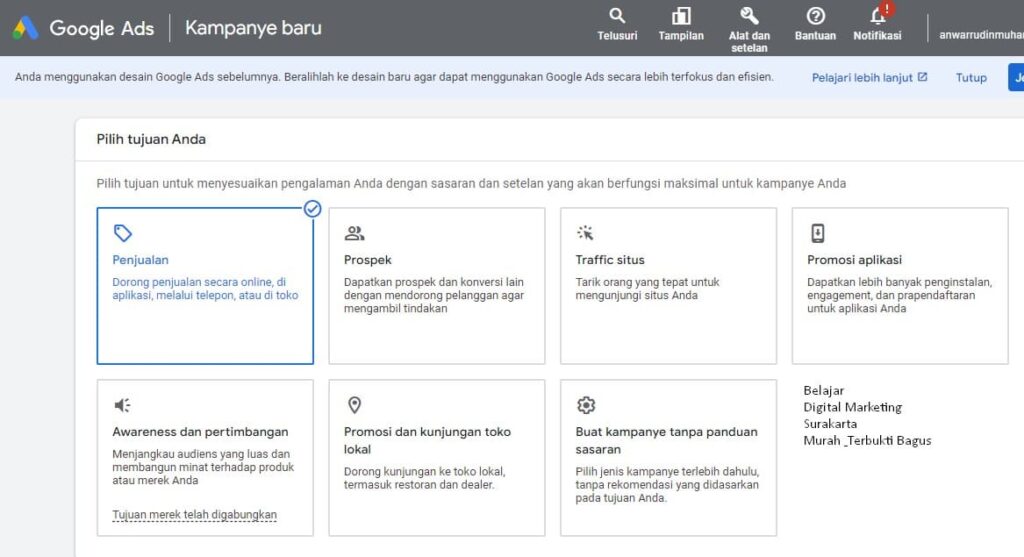Click Menjangkau audiens yang luas description
The width and height of the screenshot is (1024, 557).
point(203,467)
